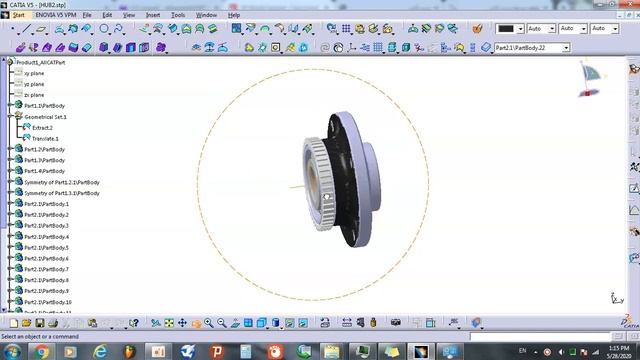Open the File menu

[x=87, y=15]
